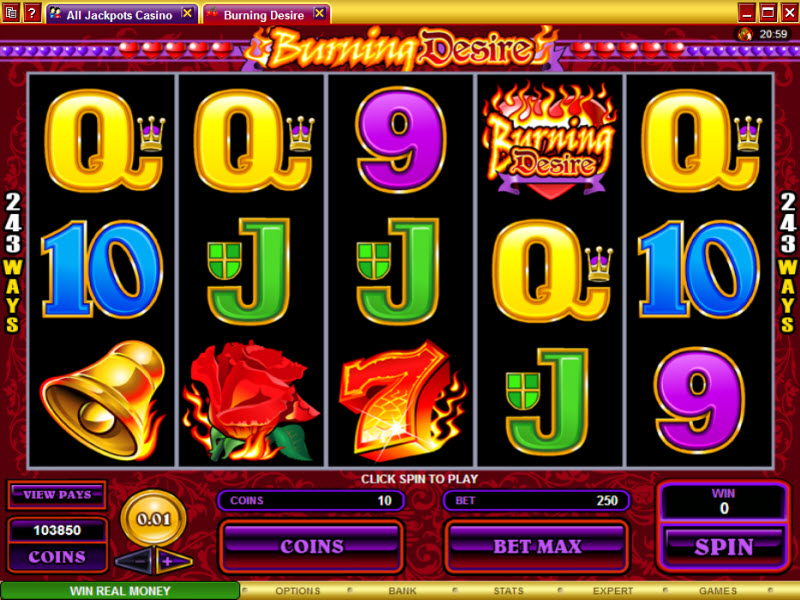Open the help question mark icon
The height and width of the screenshot is (600, 800).
pyautogui.click(x=32, y=12)
